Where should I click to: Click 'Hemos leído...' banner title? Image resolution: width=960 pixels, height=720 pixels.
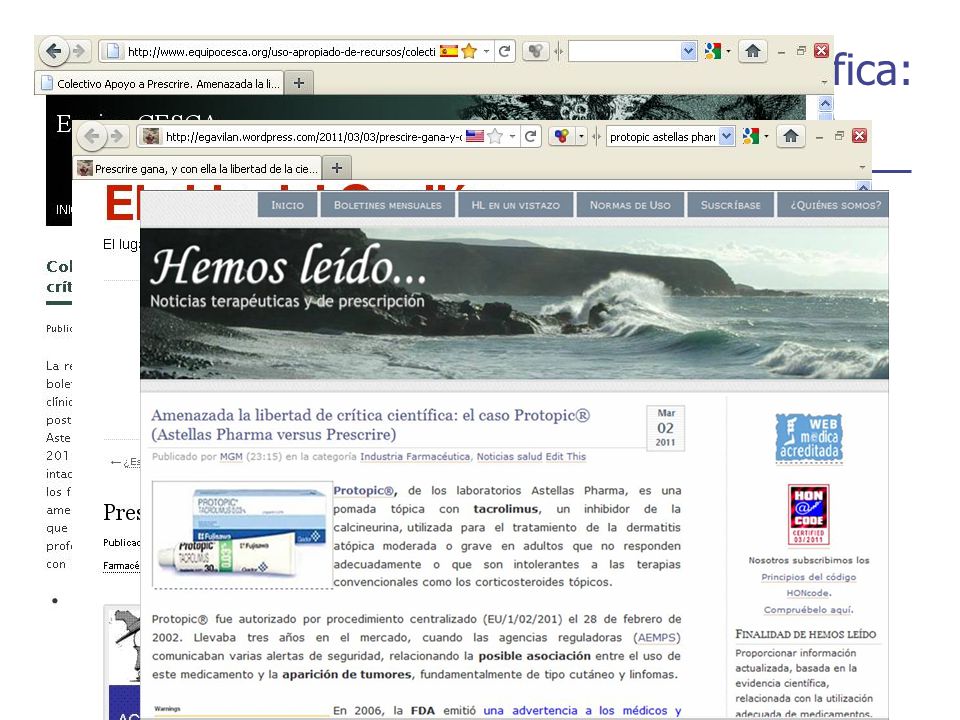pos(289,266)
